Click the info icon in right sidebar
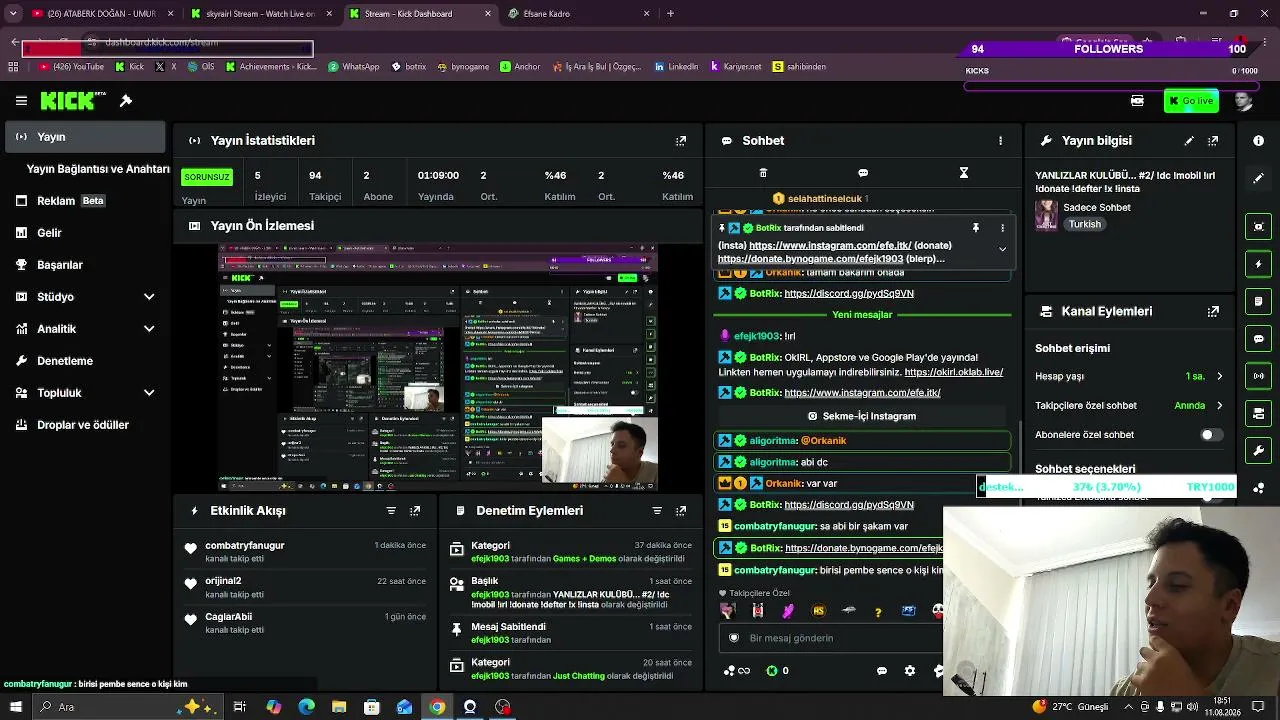 [x=1259, y=141]
